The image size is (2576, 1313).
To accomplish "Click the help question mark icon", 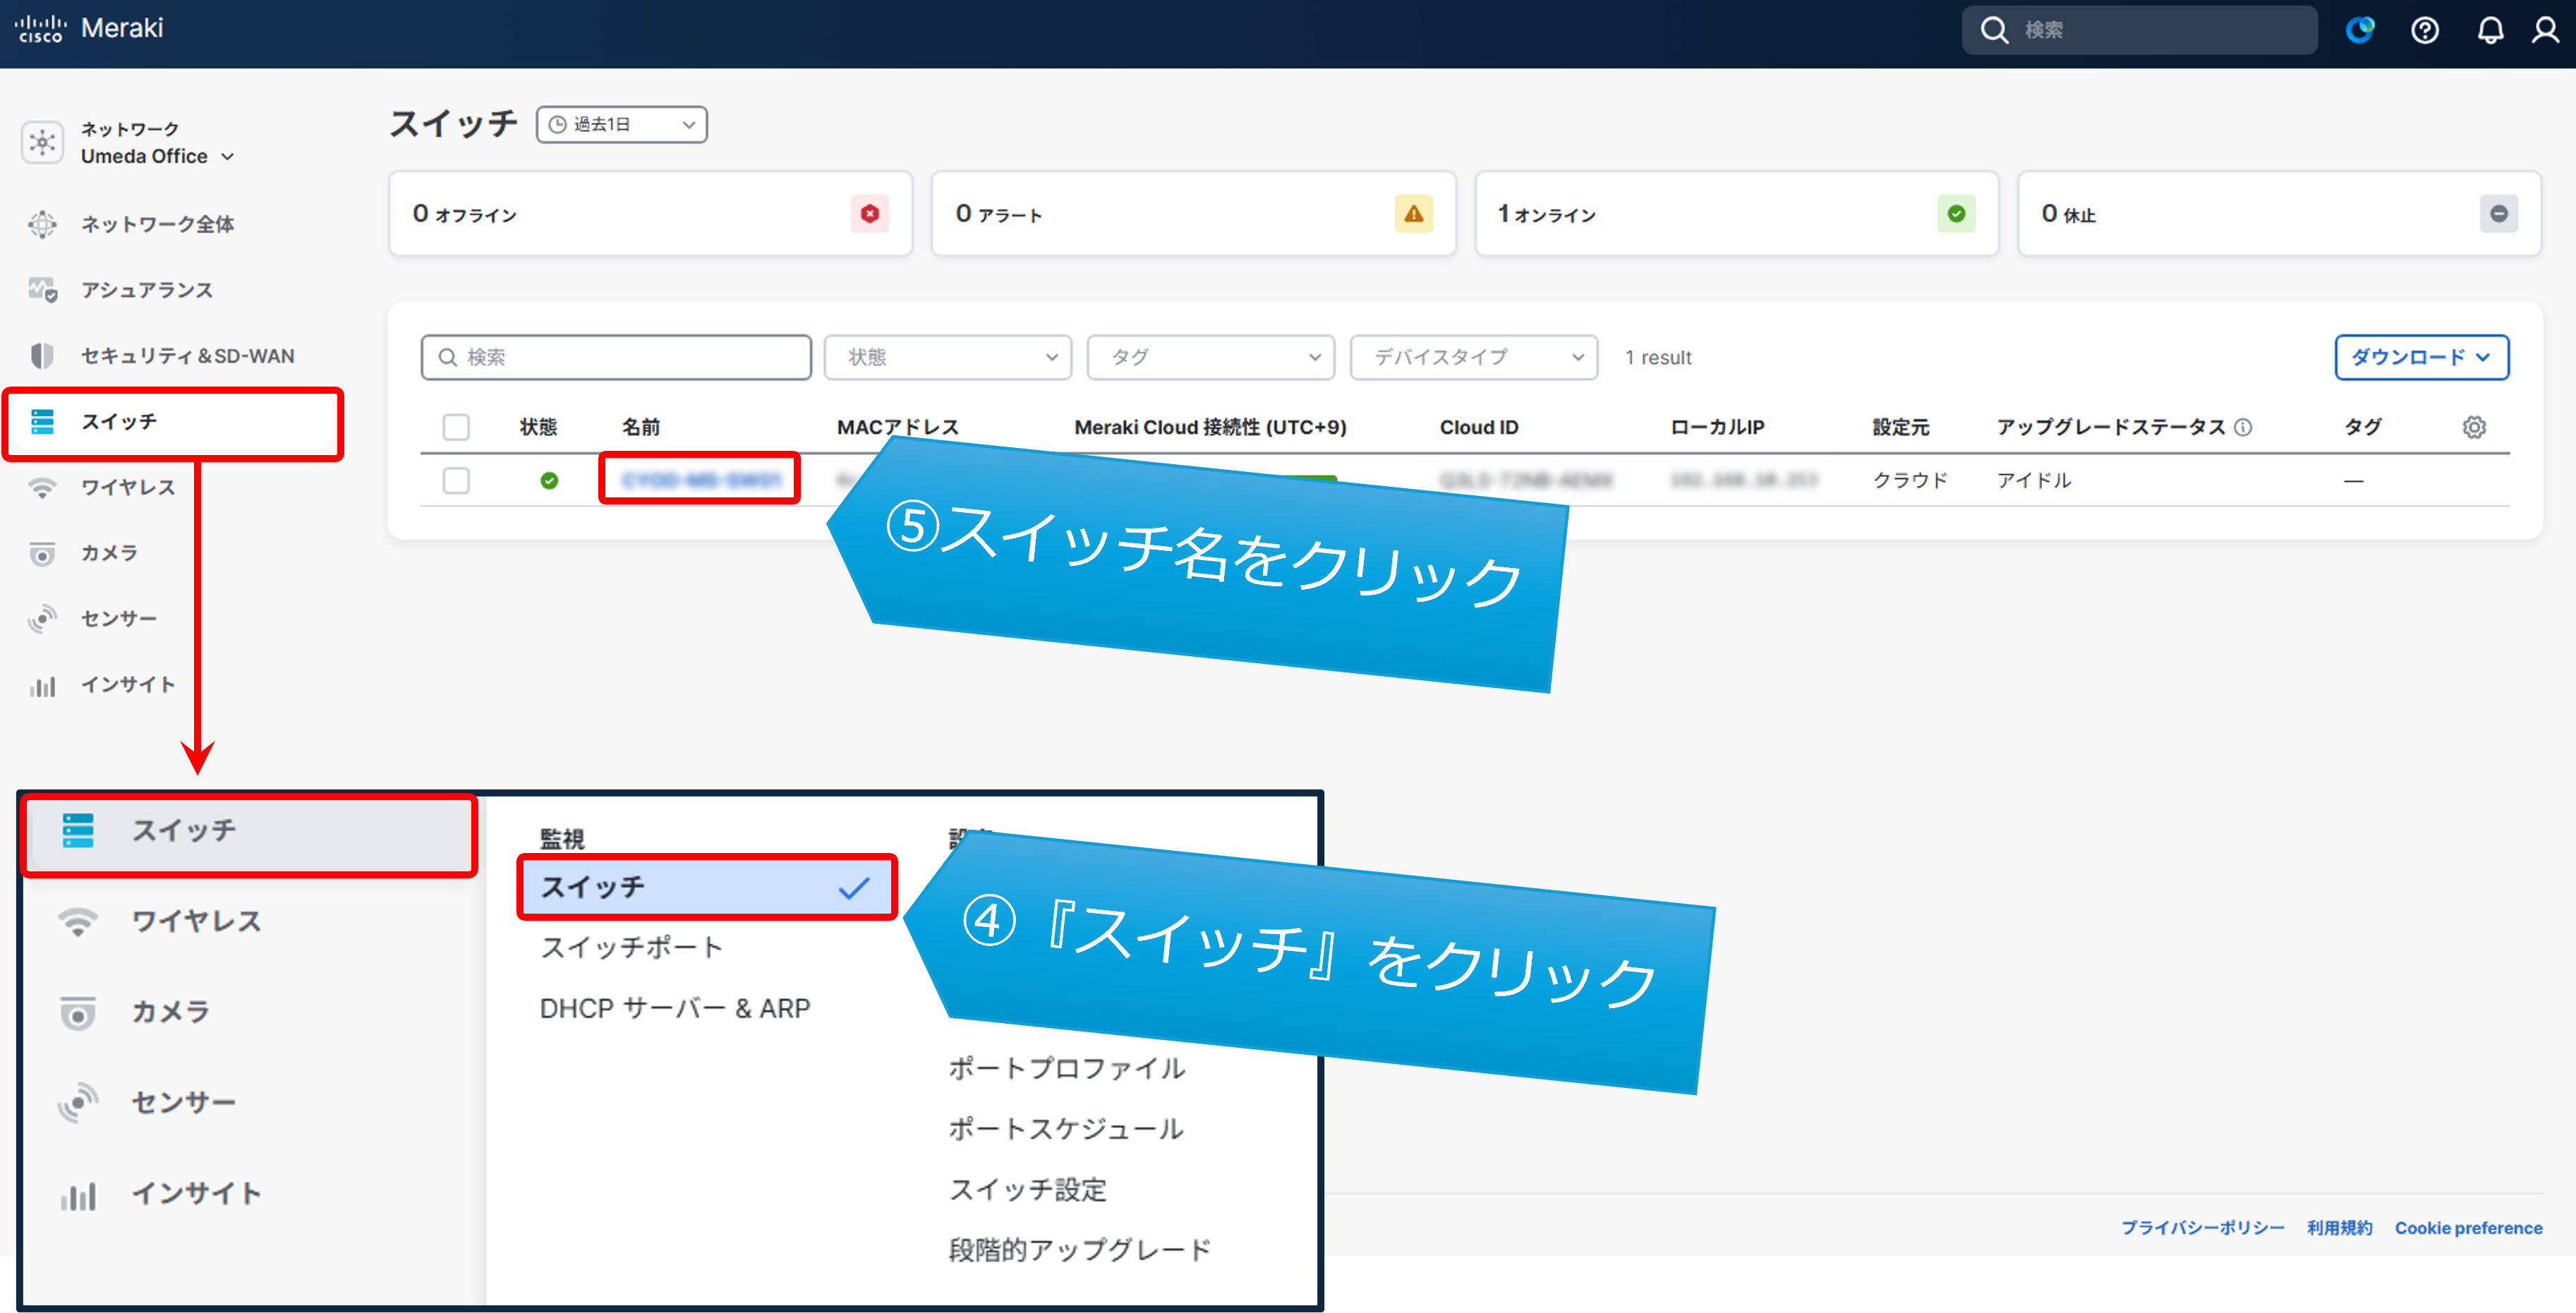I will [x=2424, y=30].
